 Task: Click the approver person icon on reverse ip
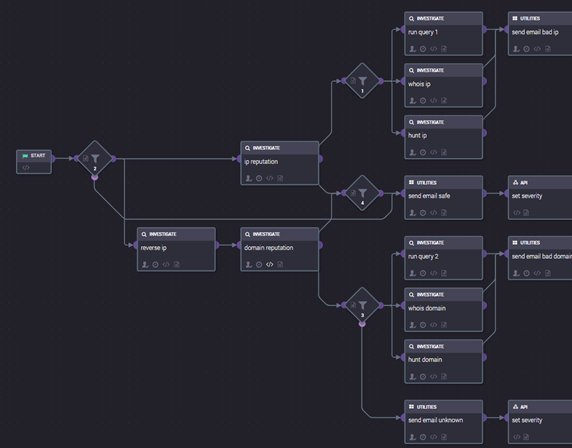click(145, 264)
